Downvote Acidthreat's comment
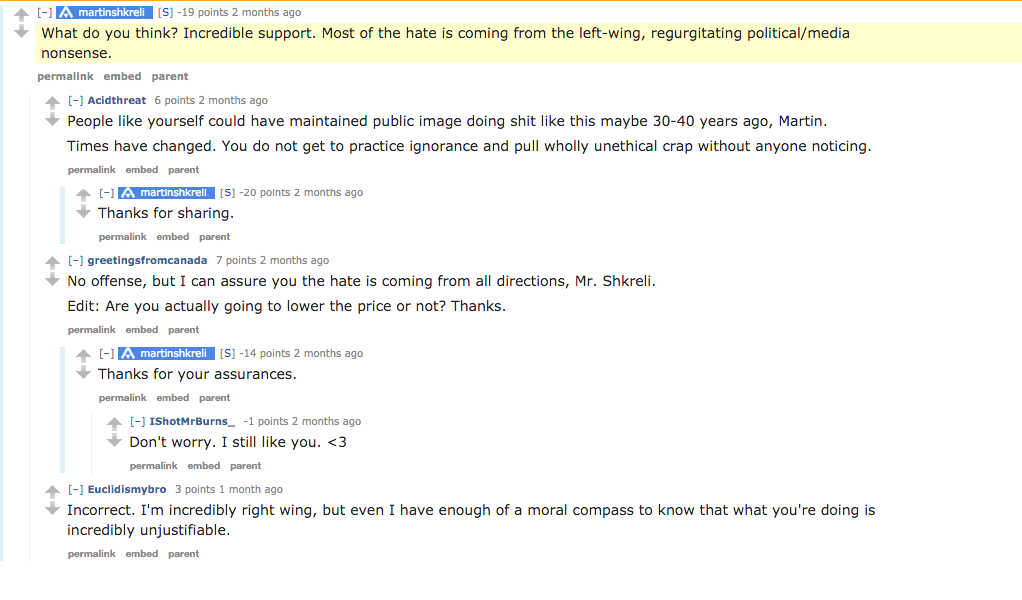Viewport: 1022px width, 600px height. (x=52, y=119)
